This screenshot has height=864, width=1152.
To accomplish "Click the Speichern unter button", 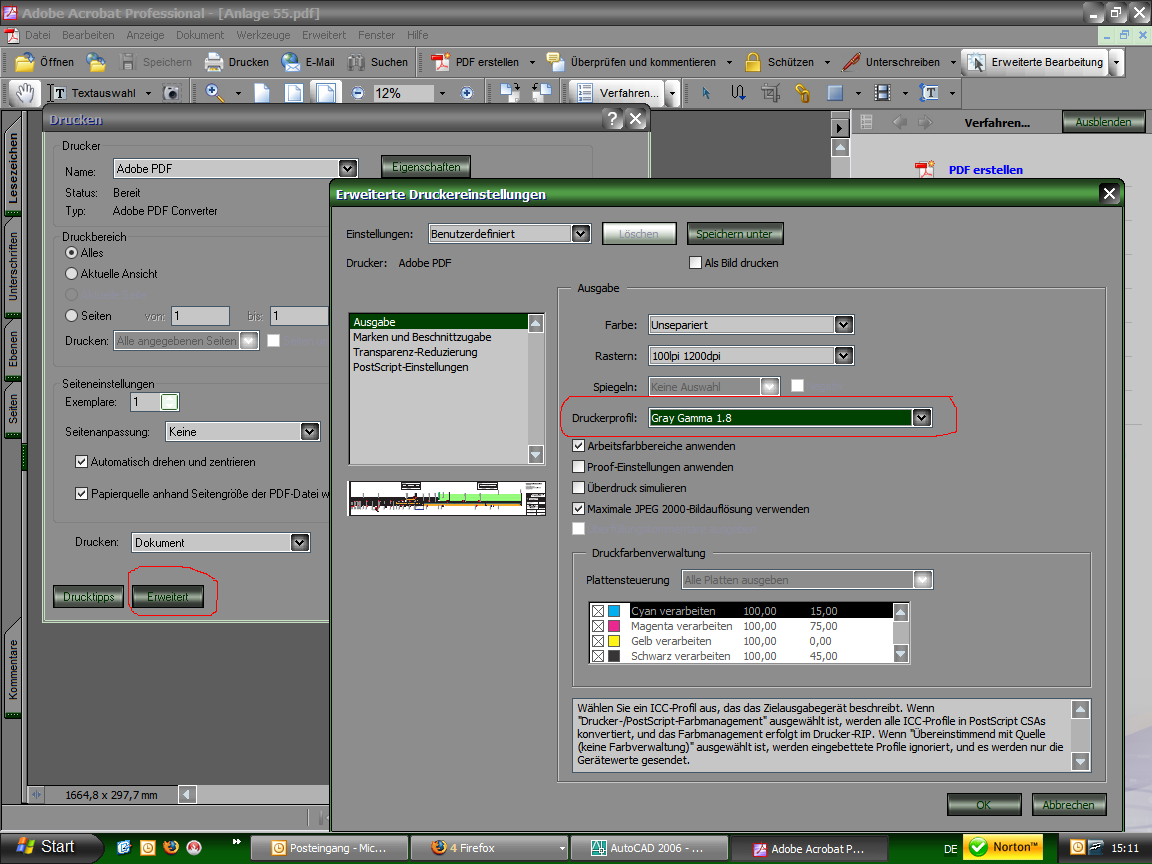I will point(735,234).
